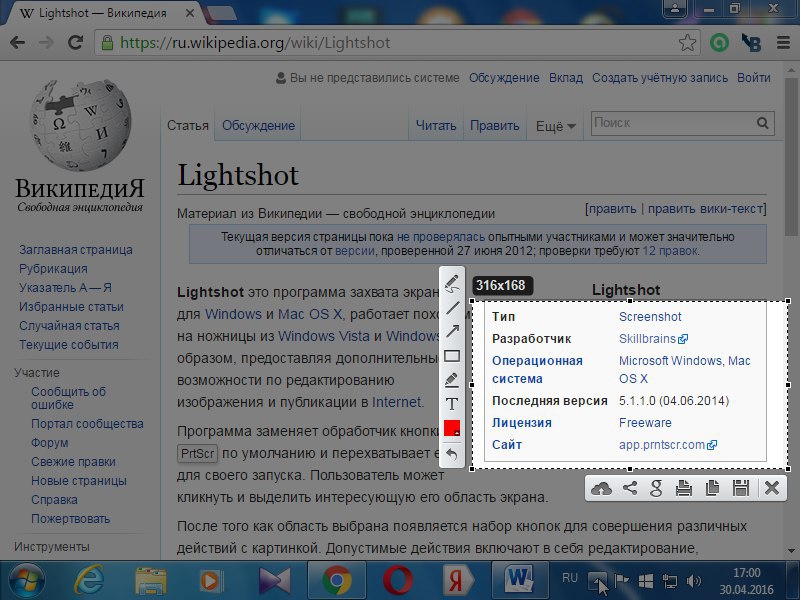This screenshot has width=800, height=600.
Task: Open Рубрикация sidebar link
Action: tap(53, 268)
